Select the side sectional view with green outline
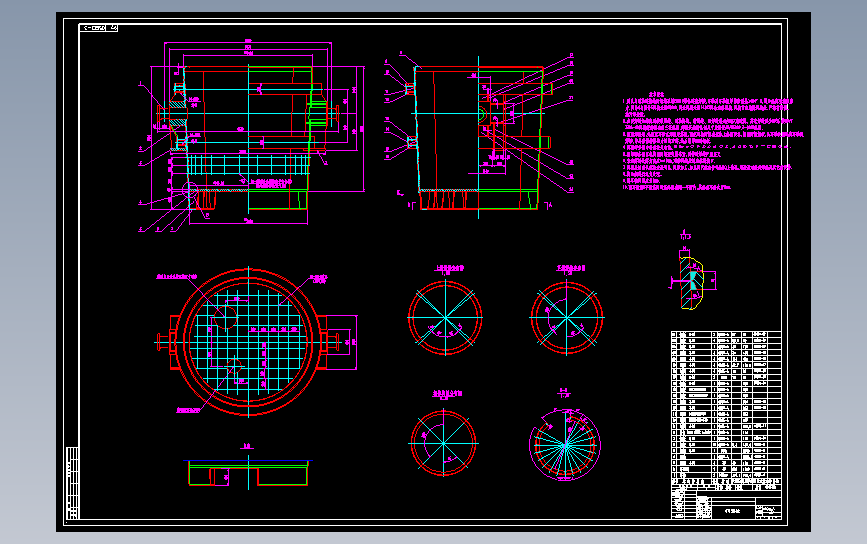867x544 pixels. tap(478, 135)
